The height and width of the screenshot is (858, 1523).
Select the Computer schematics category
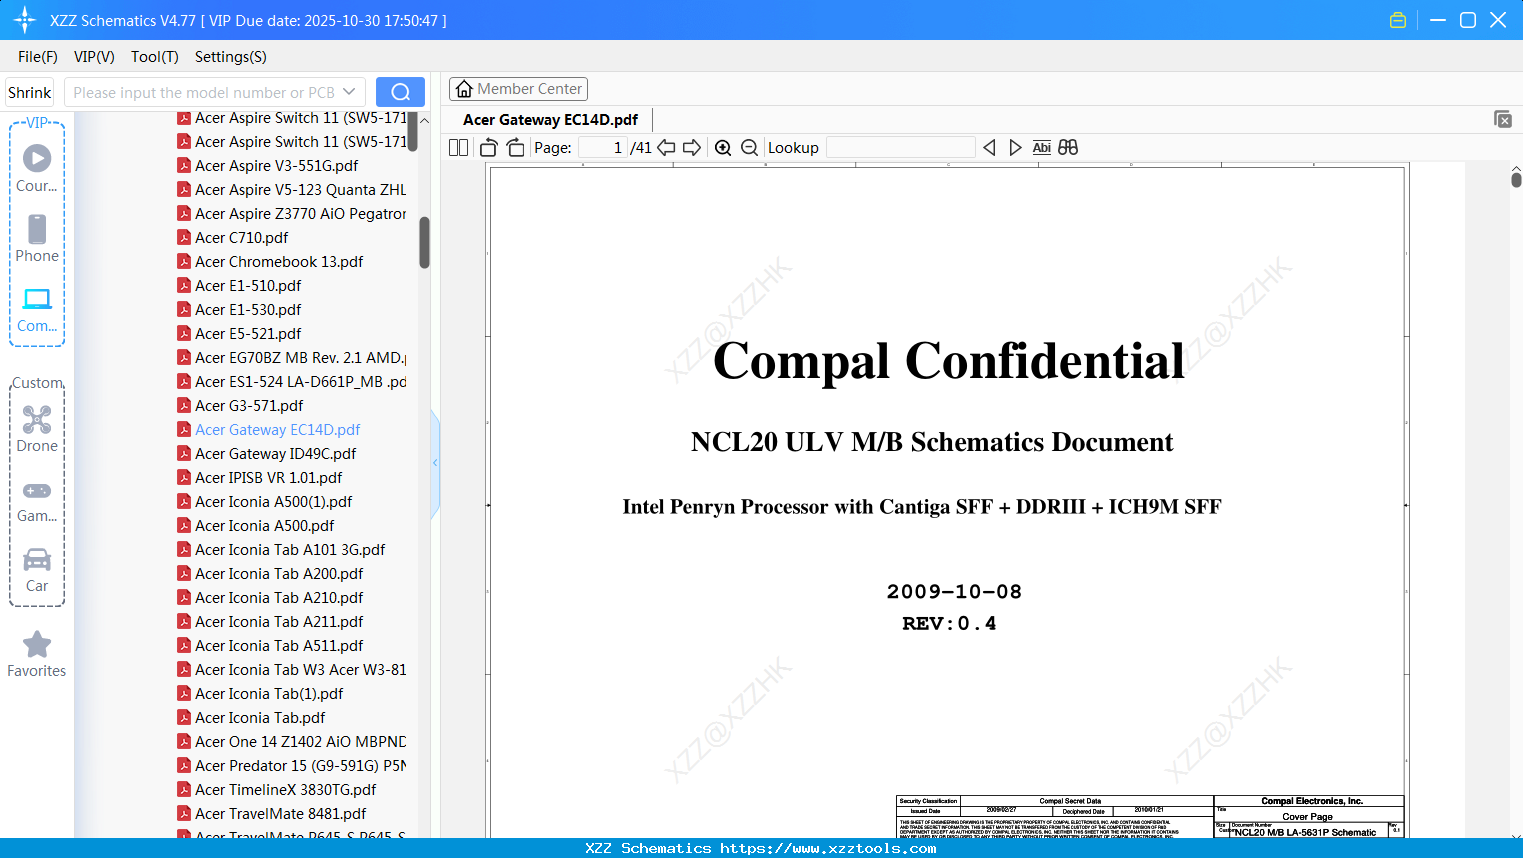37,309
